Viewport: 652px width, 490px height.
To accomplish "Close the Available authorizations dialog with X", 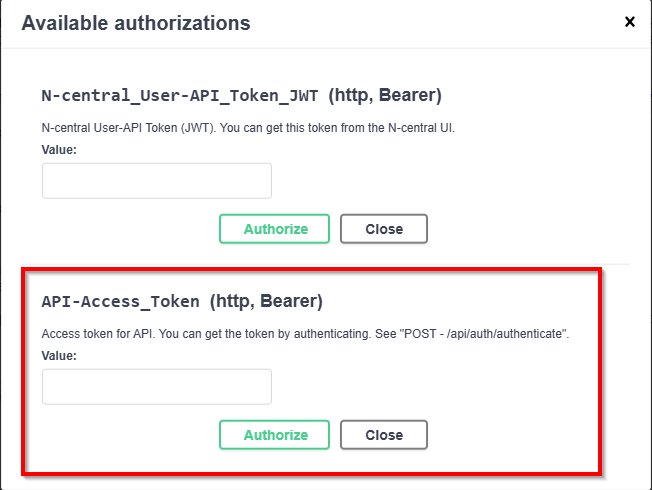I will click(x=630, y=21).
